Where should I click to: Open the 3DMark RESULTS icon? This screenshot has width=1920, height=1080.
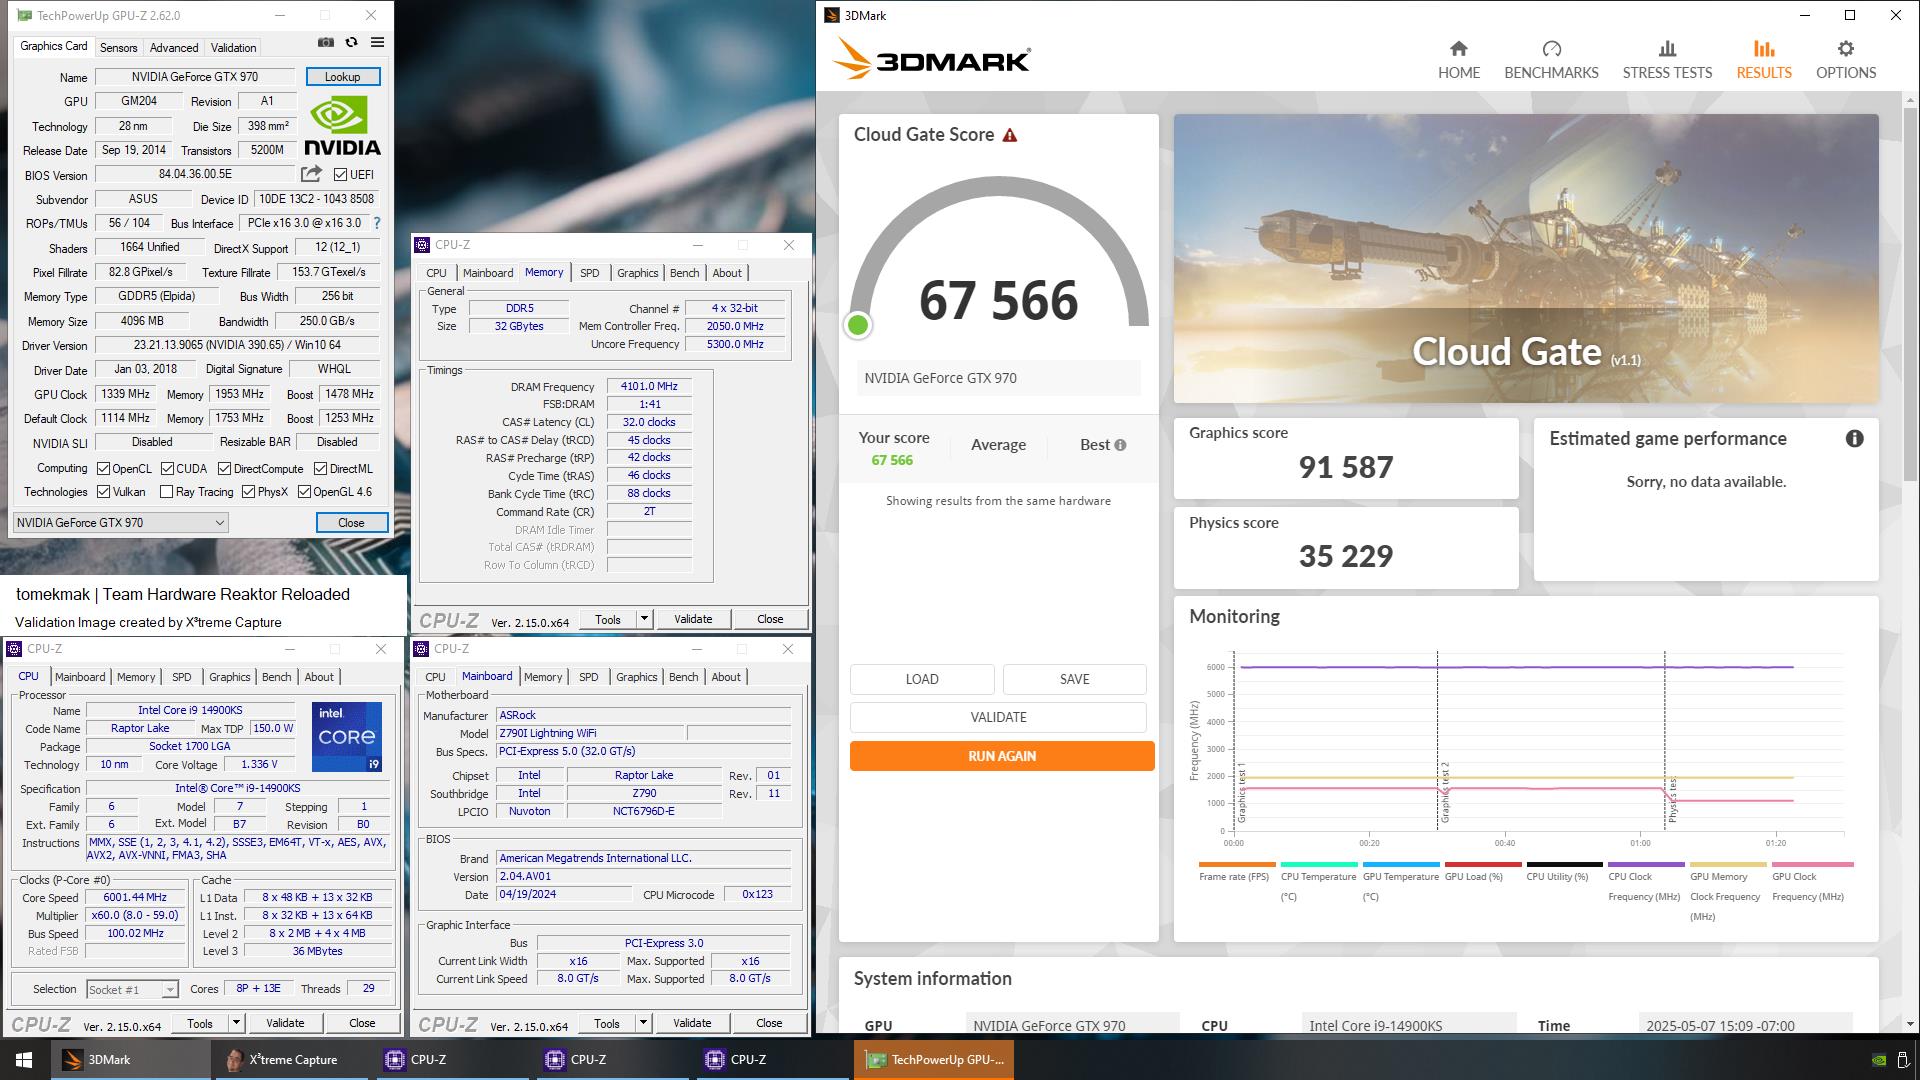pos(1763,49)
